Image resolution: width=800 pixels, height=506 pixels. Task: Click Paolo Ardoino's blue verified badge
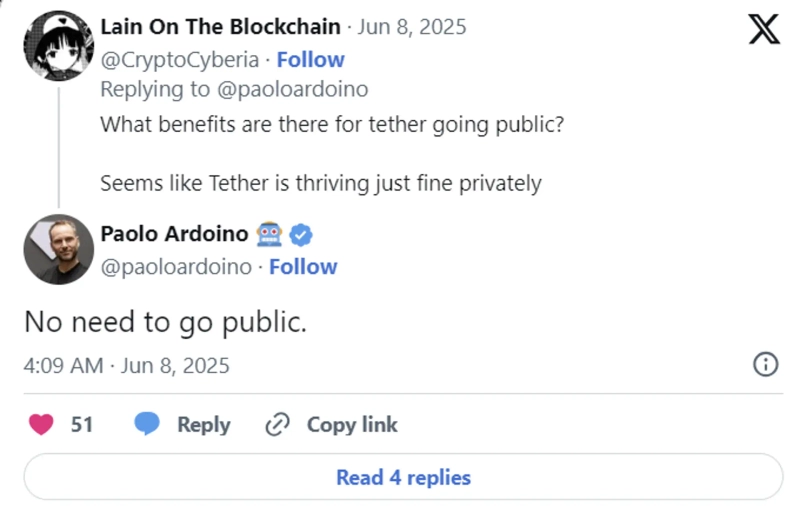tap(301, 235)
